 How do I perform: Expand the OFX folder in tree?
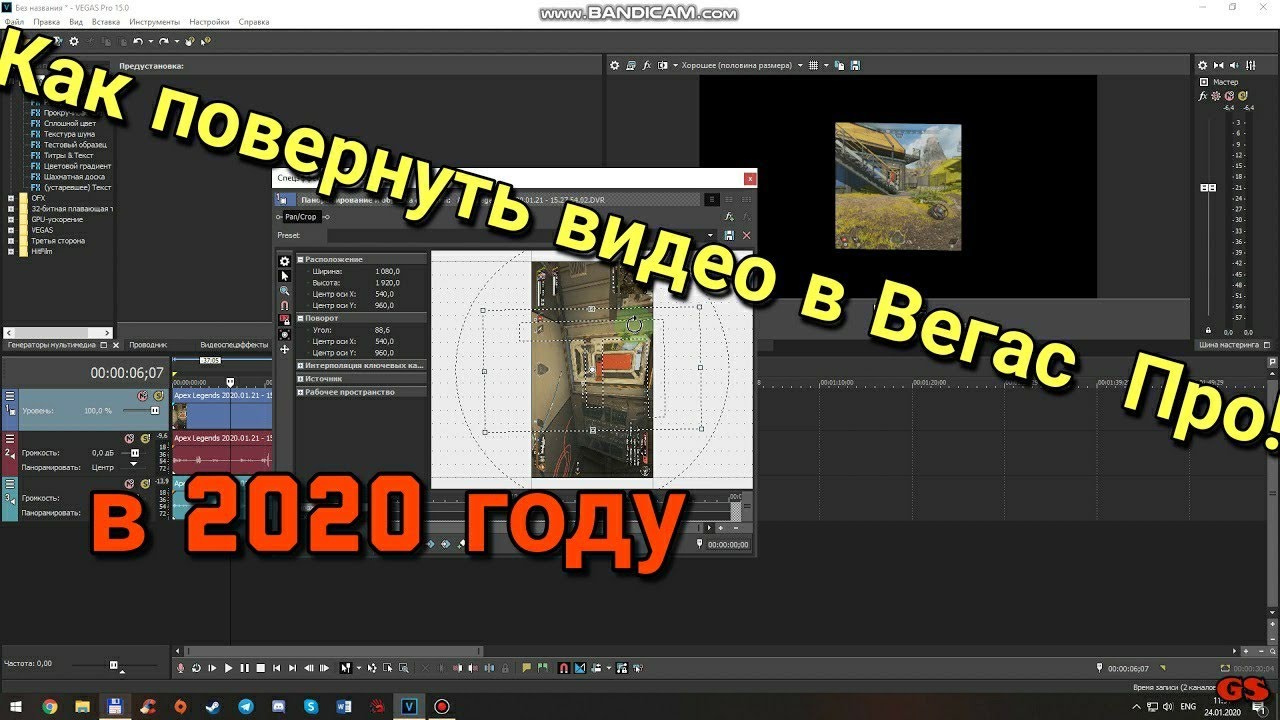tap(11, 198)
